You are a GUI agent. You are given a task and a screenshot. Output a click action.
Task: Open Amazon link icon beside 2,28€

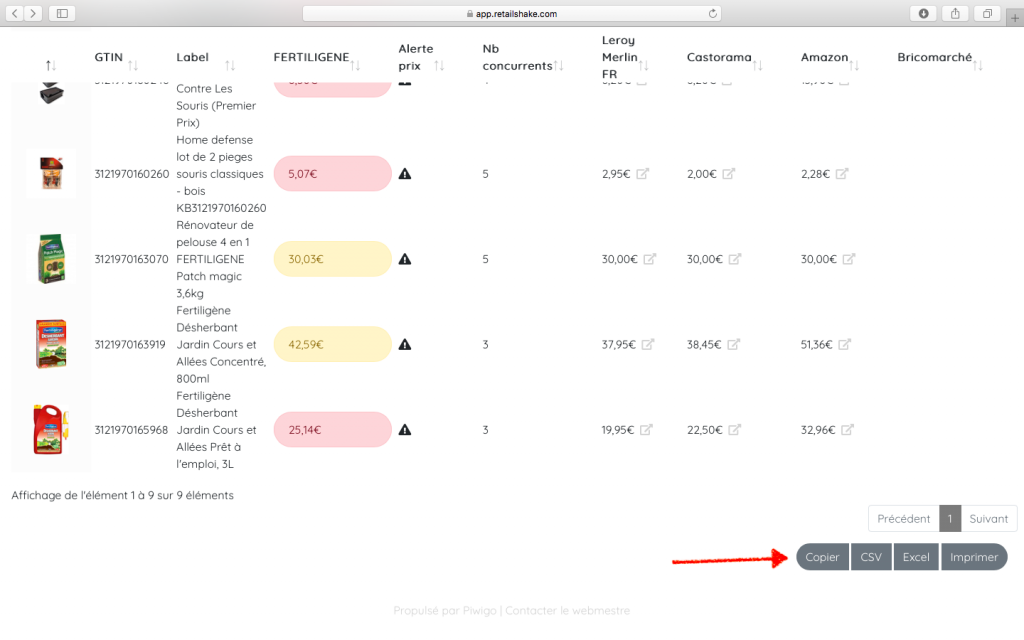tap(842, 174)
